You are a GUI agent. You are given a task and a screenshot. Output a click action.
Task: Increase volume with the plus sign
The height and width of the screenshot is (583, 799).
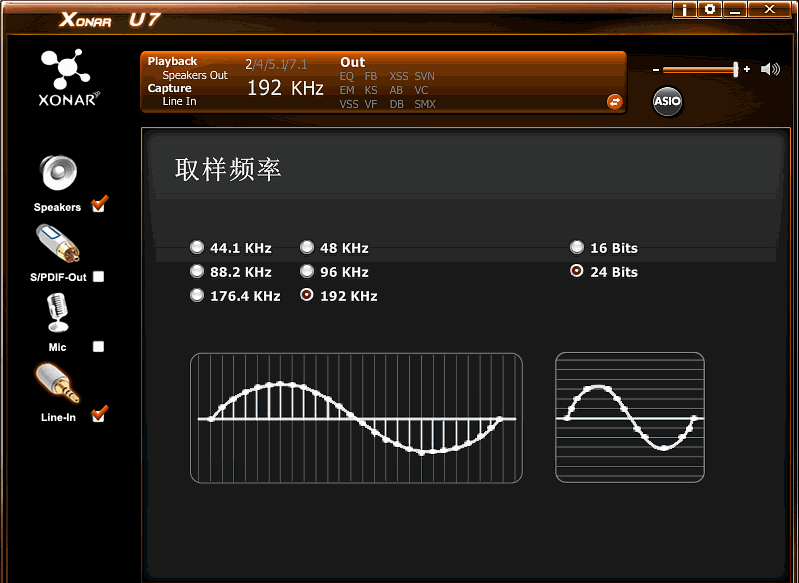click(747, 69)
